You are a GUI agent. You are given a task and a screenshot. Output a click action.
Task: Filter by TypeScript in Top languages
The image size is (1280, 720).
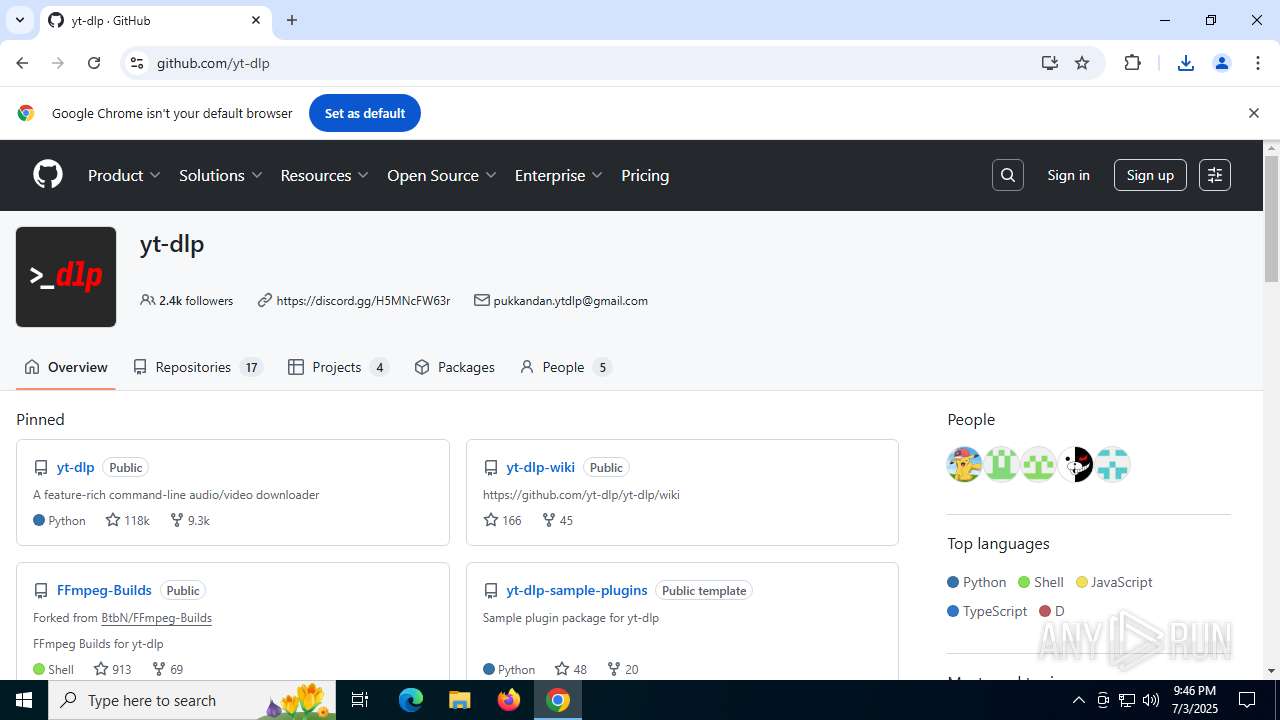click(988, 611)
